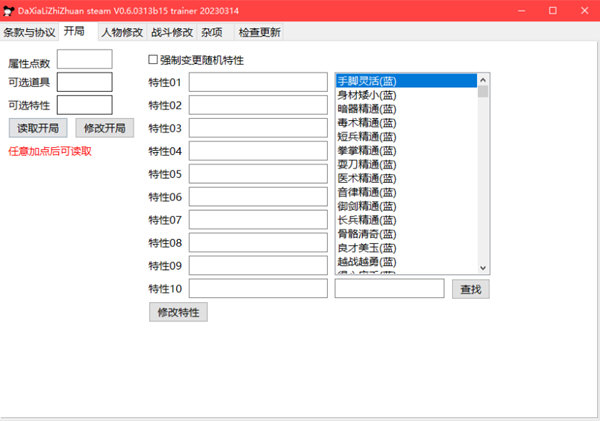This screenshot has height=421, width=600.
Task: Select the 杂项 tab
Action: (211, 31)
